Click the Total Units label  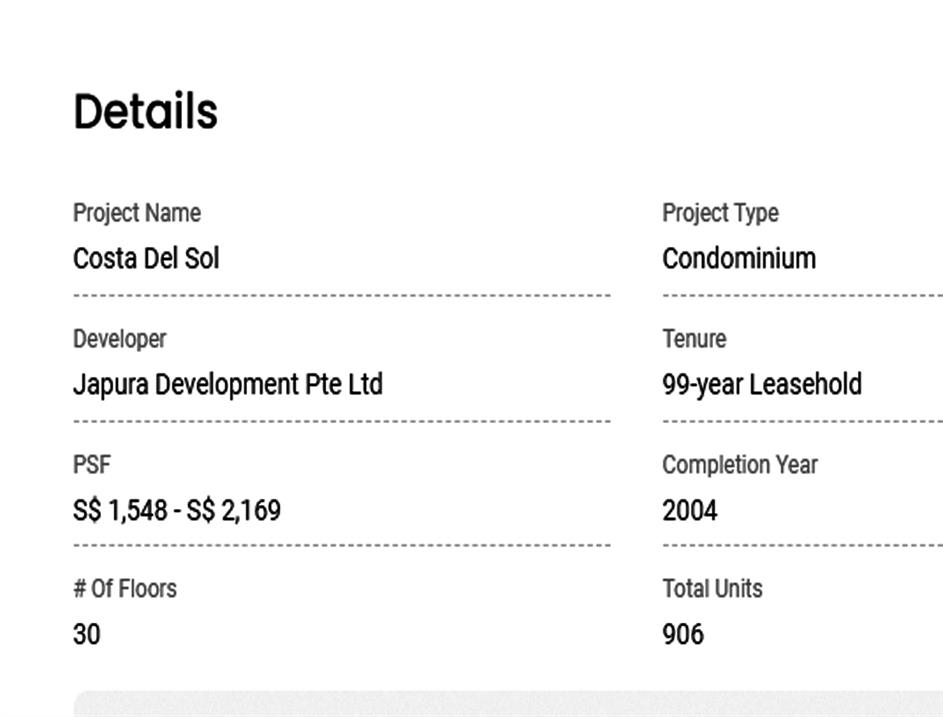click(x=712, y=589)
